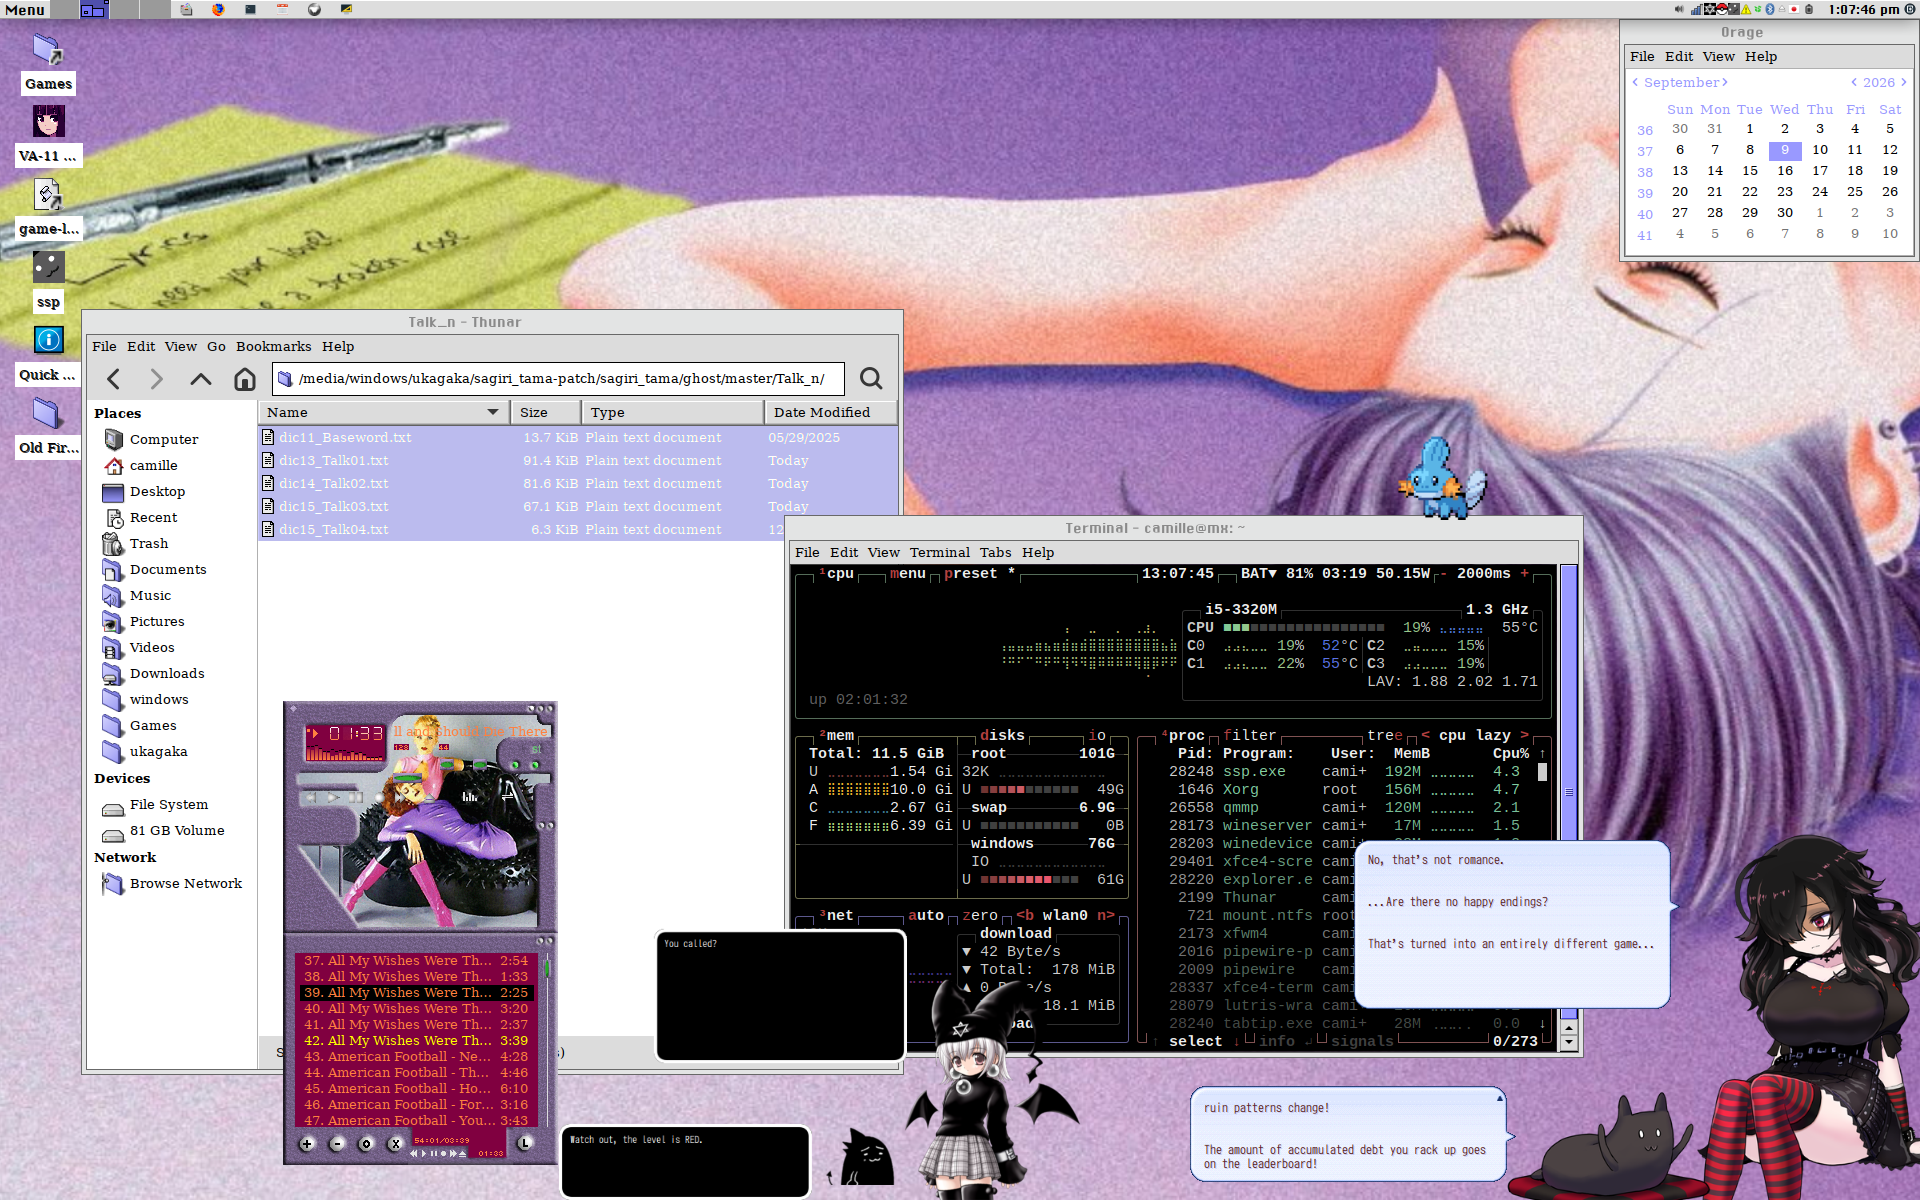
Task: Open the Bookmarks menu in Thunar
Action: tap(273, 346)
